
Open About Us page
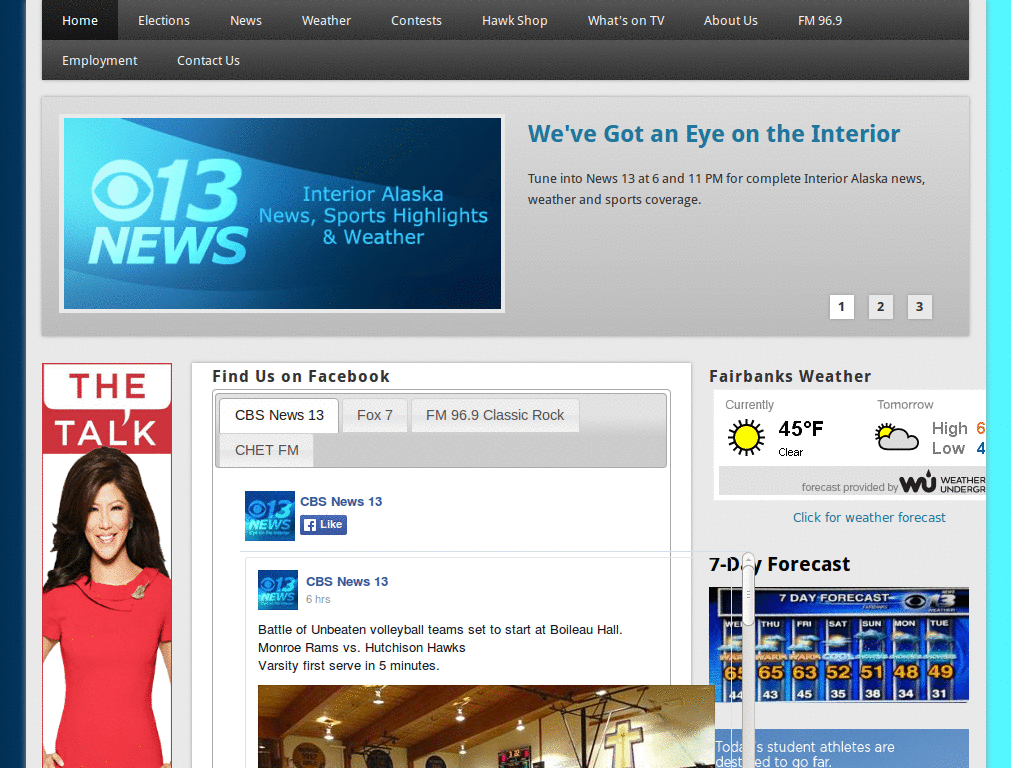pos(731,20)
